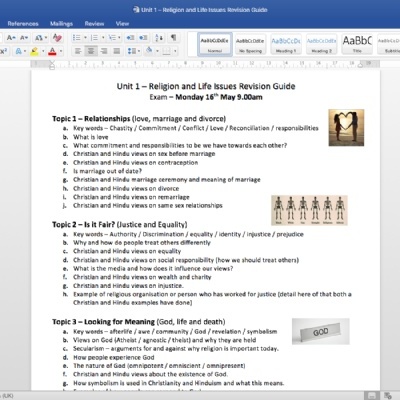Apply the Subtitle style

[389, 44]
